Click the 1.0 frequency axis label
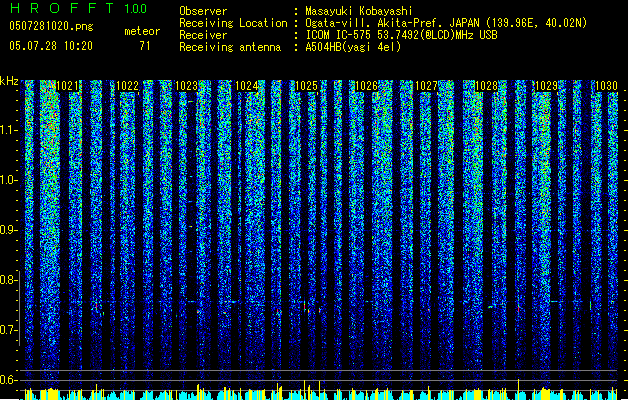Viewport: 629px width, 400px height. pyautogui.click(x=9, y=180)
